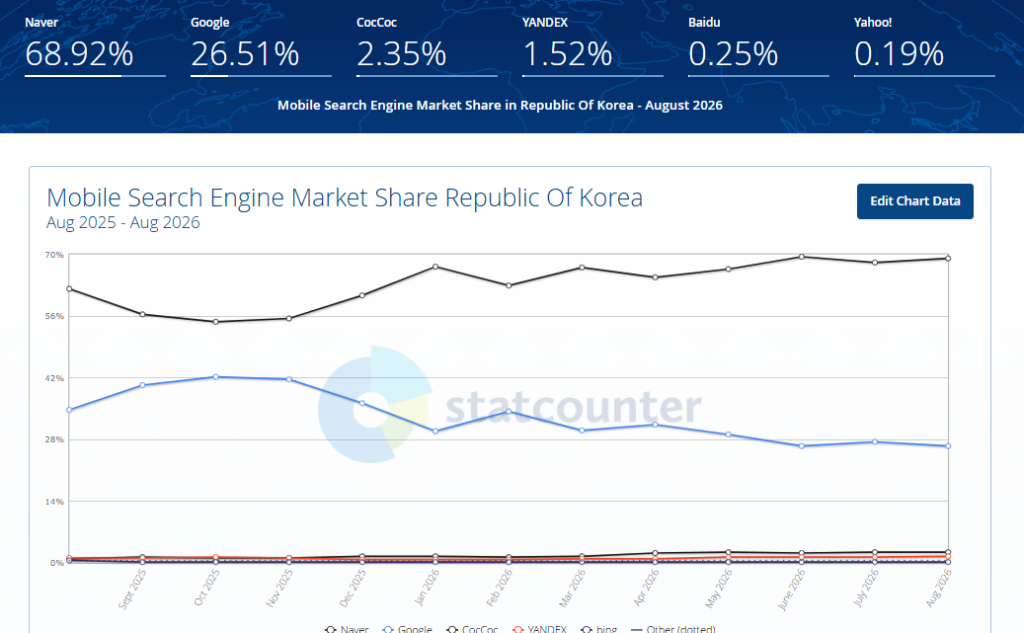Click the Naver data point for Aug 2025
Screen dimensions: 1024x633
point(69,289)
